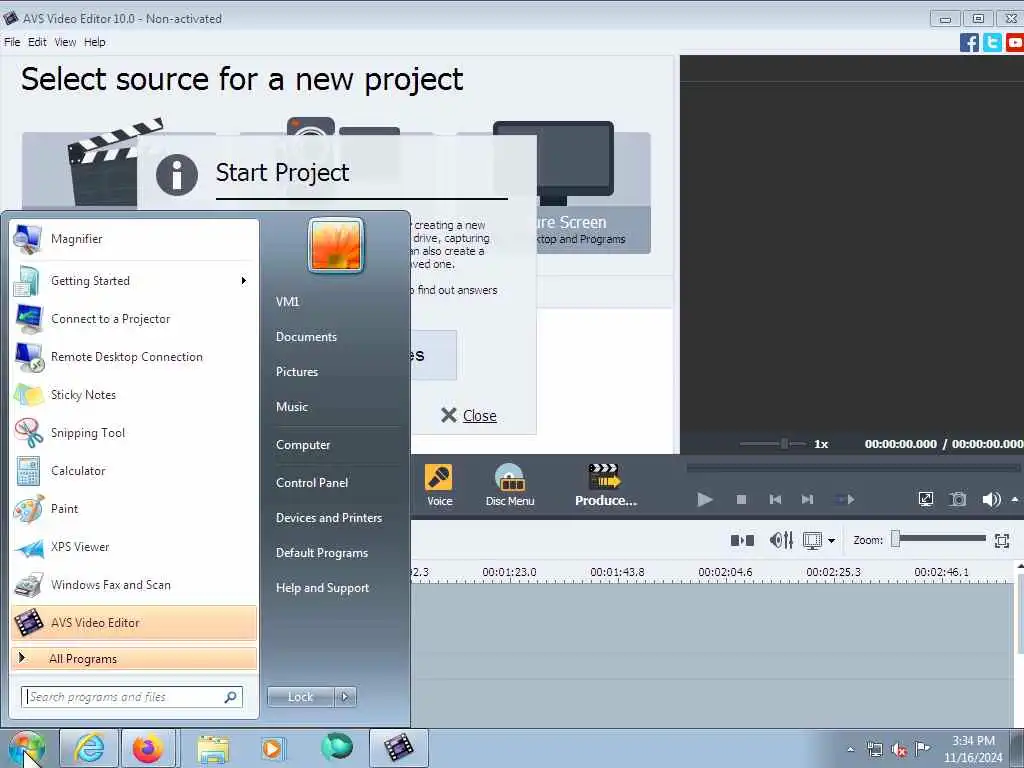Viewport: 1024px width, 768px height.
Task: Open the Disc Menu tool
Action: coord(510,485)
